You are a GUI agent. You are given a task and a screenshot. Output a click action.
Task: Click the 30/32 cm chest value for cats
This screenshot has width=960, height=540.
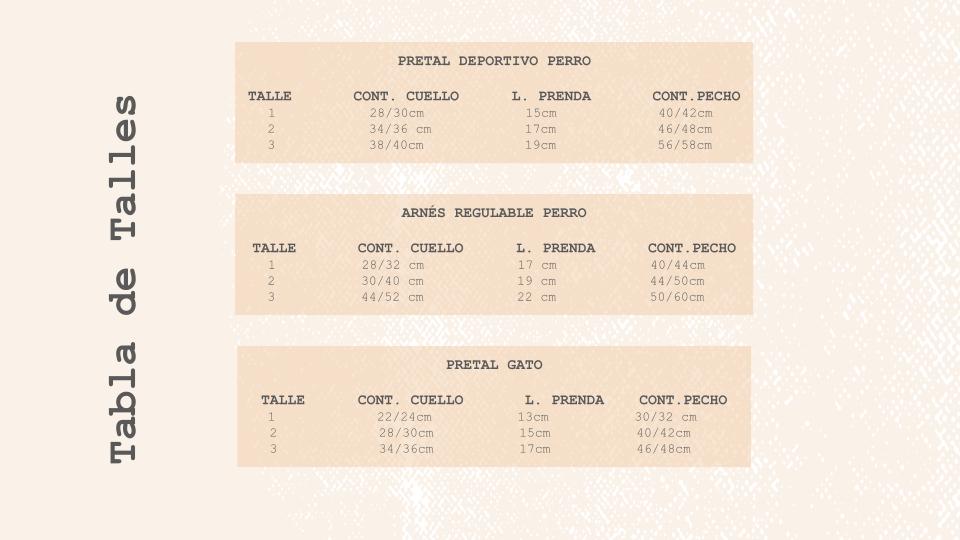click(x=666, y=417)
